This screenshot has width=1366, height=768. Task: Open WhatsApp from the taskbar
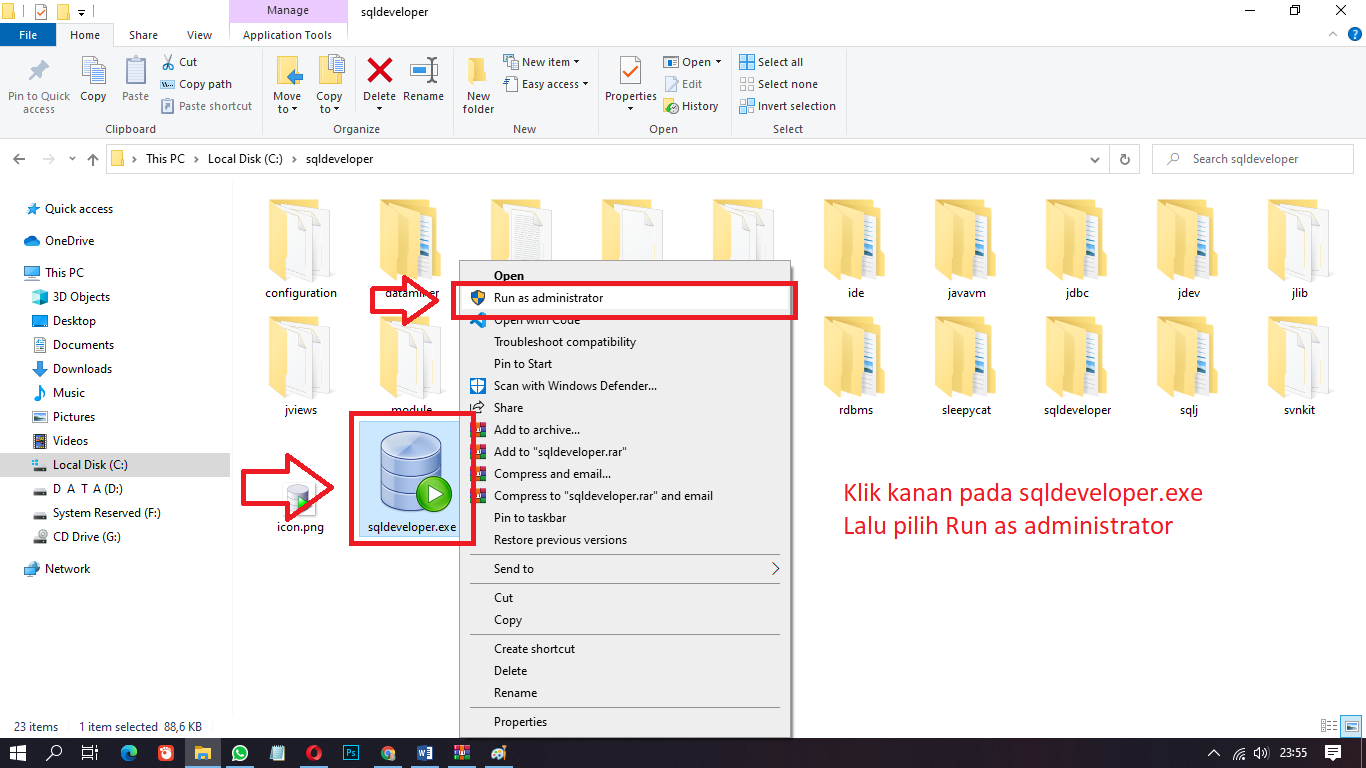click(240, 753)
